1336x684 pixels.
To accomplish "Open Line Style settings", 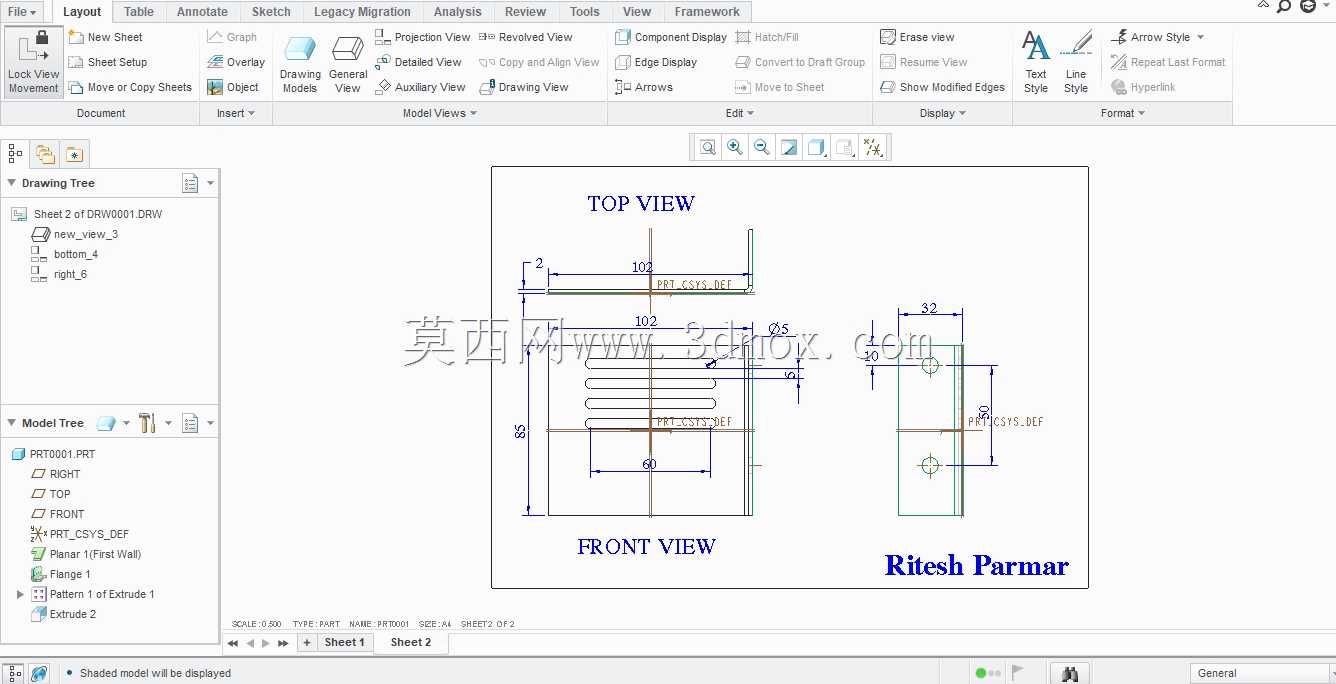I will 1076,62.
